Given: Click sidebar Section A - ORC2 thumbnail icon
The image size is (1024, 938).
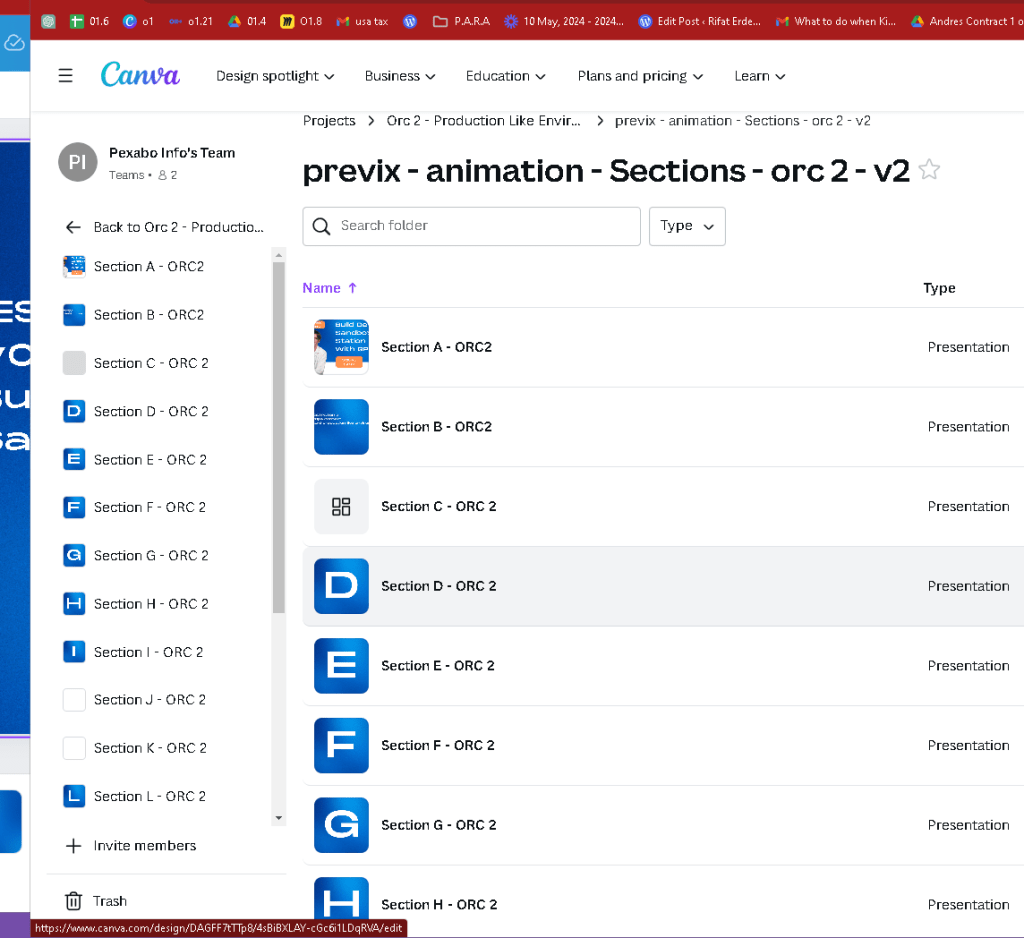Looking at the screenshot, I should 74,267.
